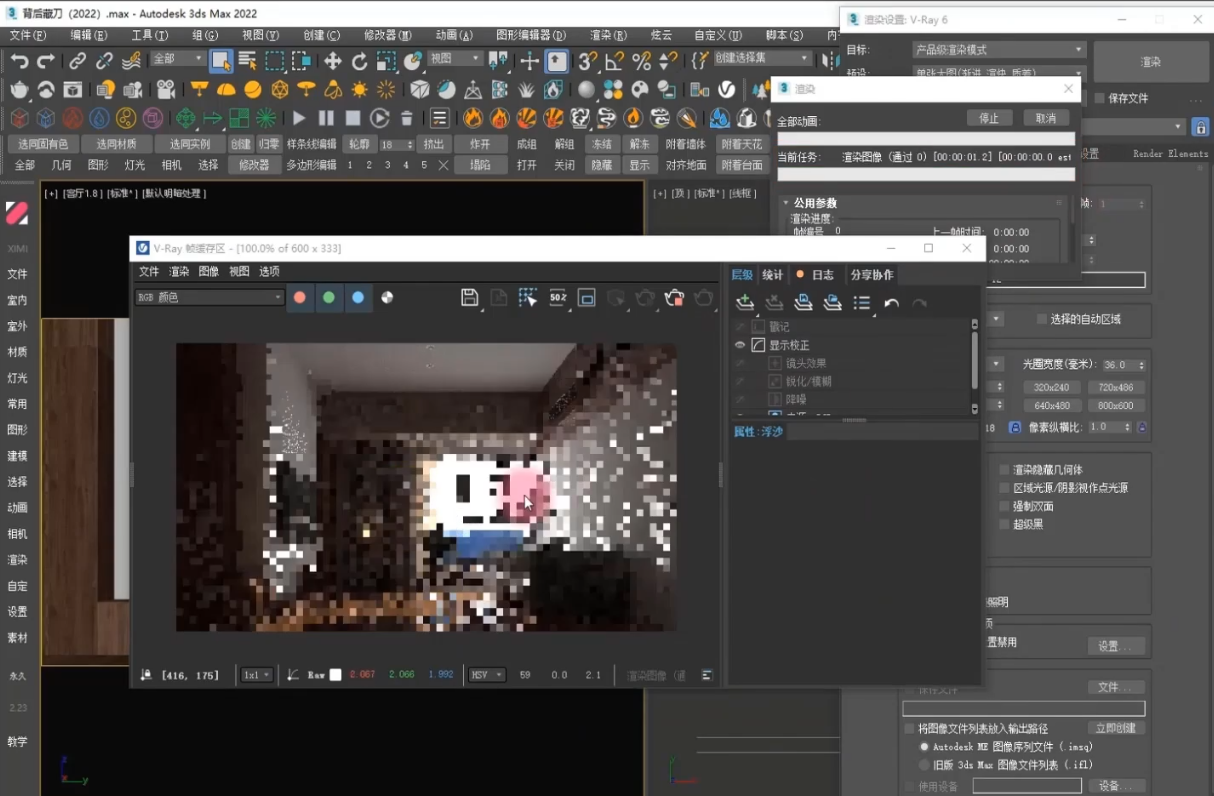Click the 停止 button in render dialog

point(989,118)
